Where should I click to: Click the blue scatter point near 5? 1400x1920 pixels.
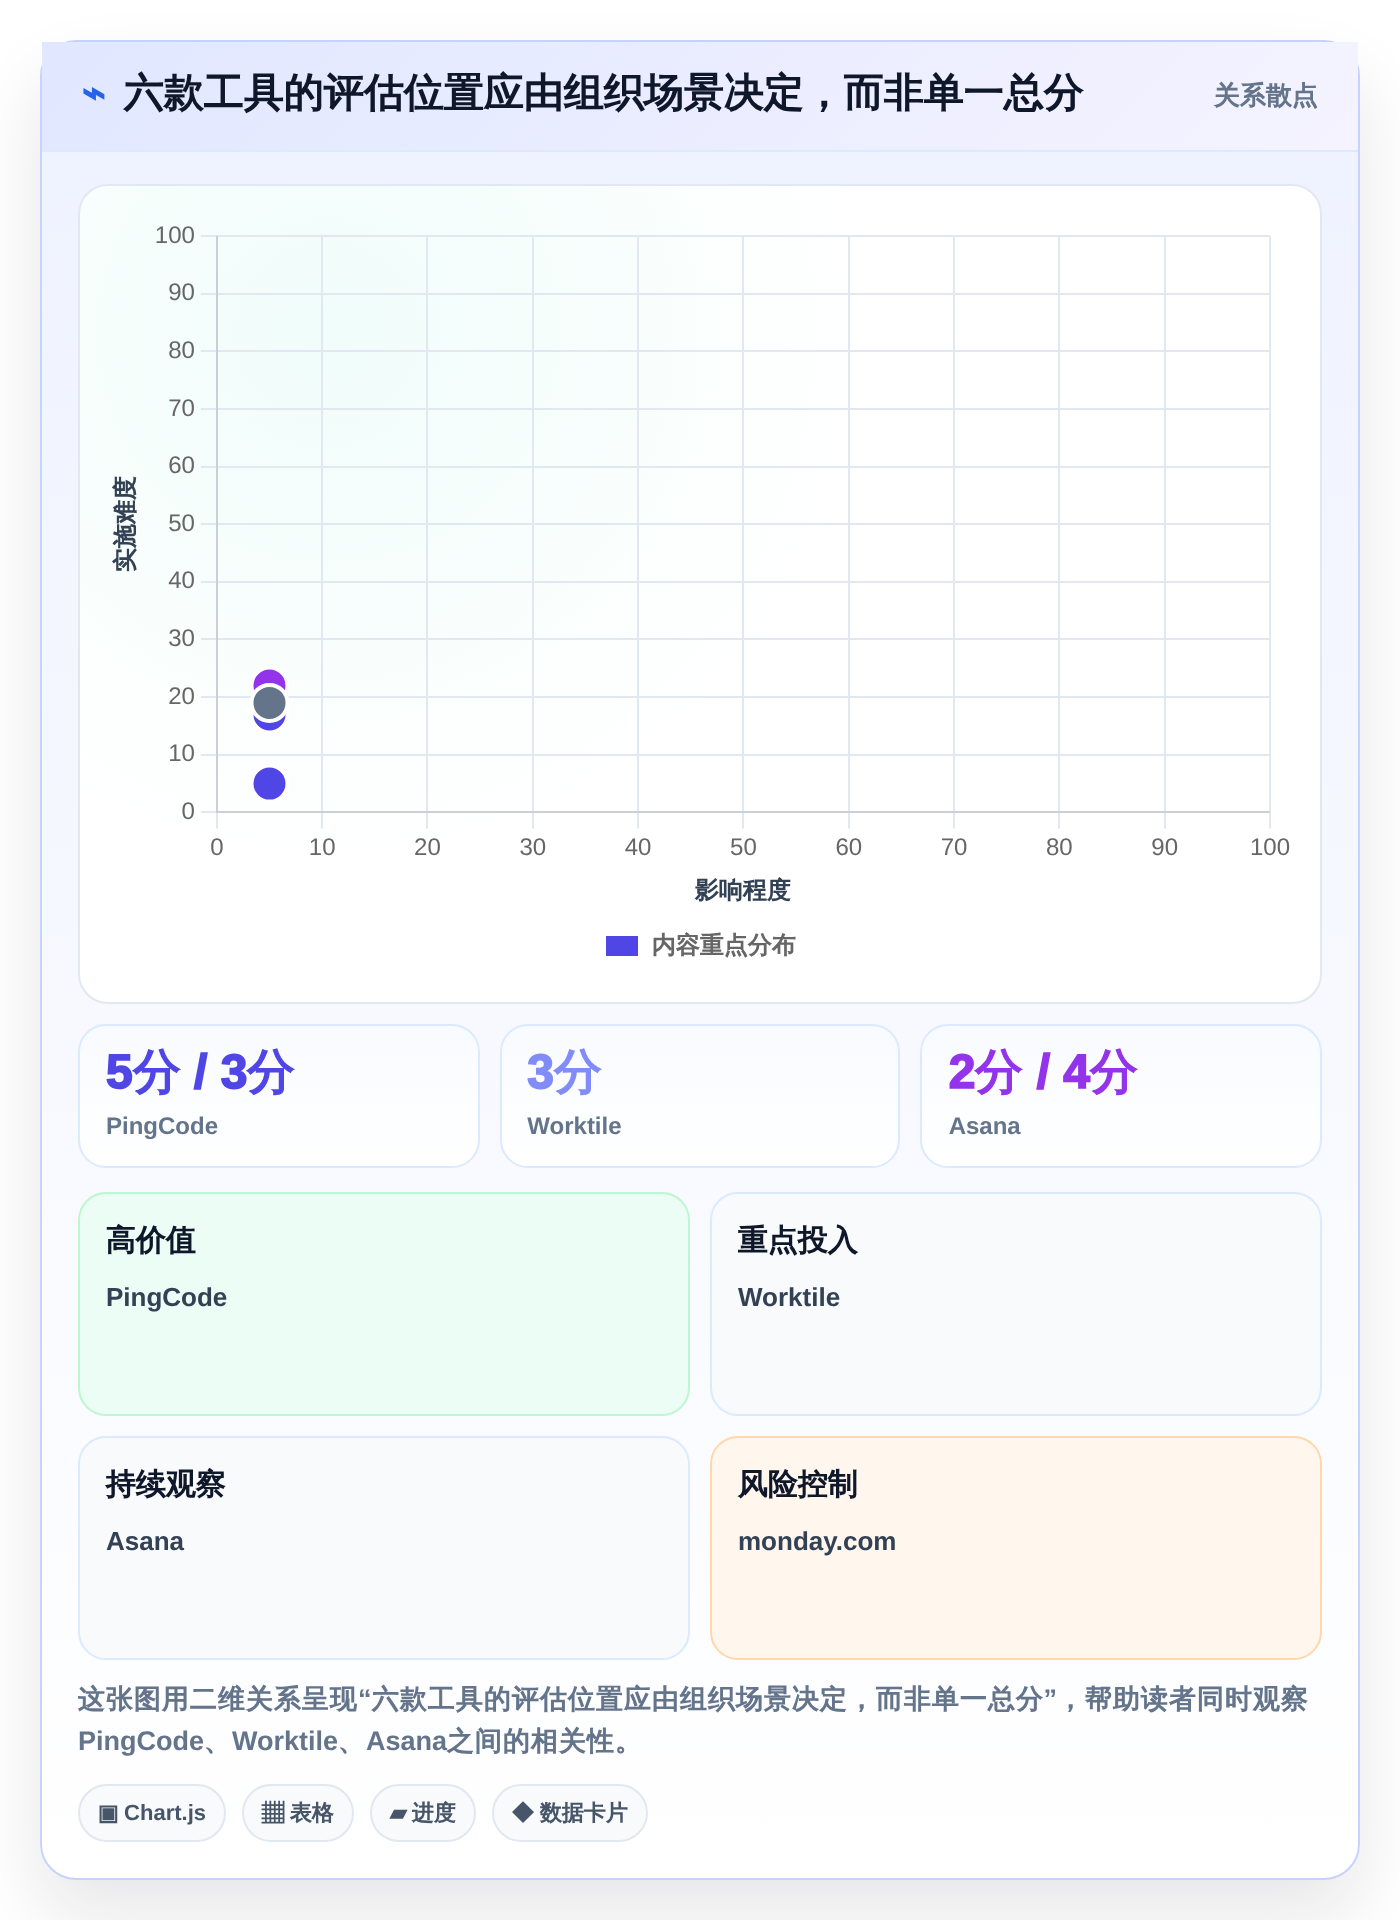[269, 784]
